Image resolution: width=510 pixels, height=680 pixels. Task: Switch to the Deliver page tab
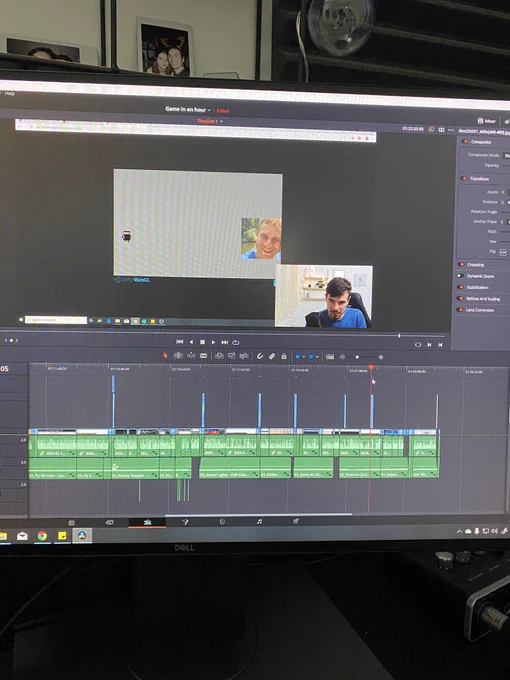click(296, 521)
